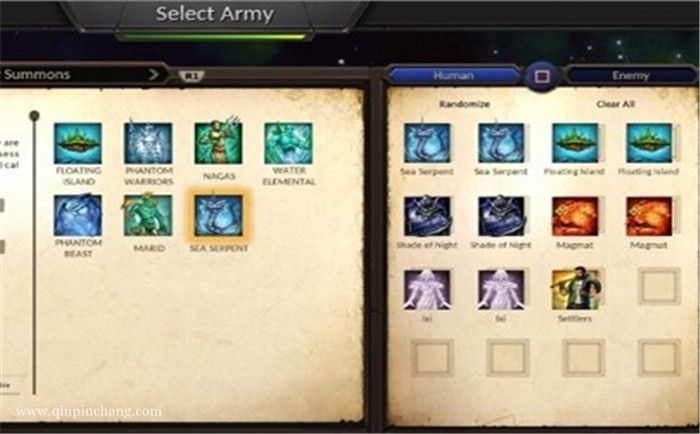
Task: Switch to the Human army tab
Action: 453,75
